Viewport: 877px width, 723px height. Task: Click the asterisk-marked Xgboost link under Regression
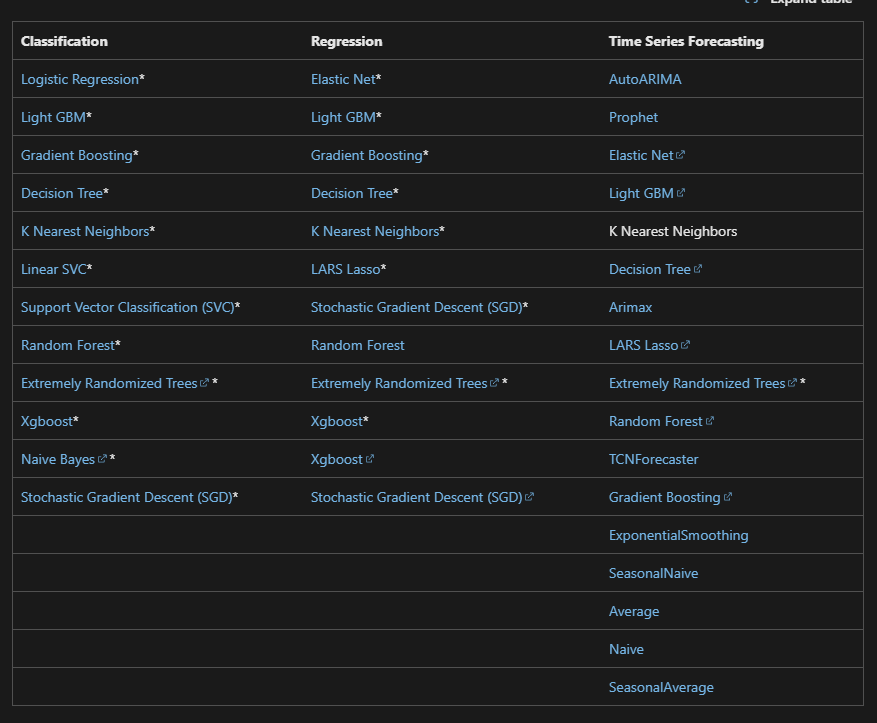(337, 422)
